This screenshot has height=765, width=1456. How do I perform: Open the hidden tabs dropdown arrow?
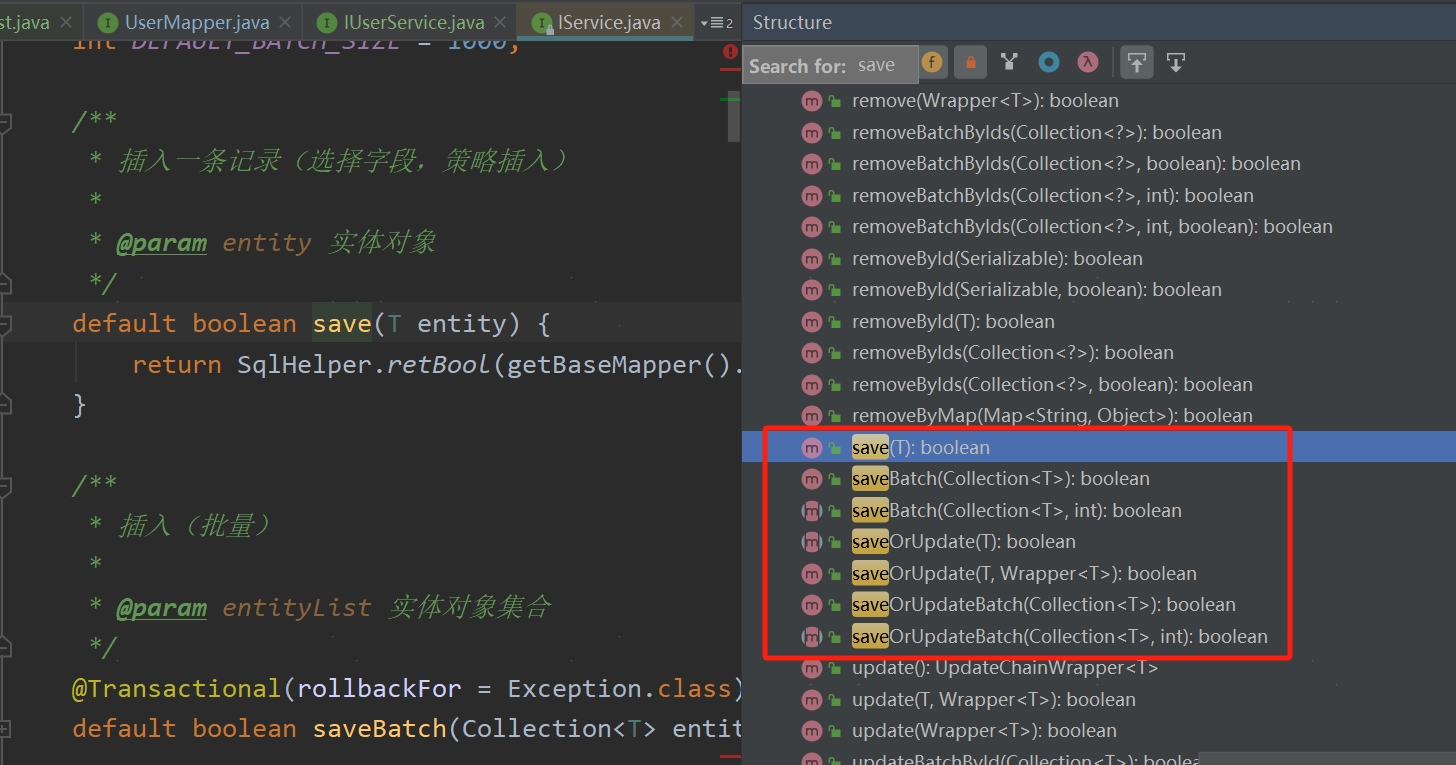(x=705, y=22)
